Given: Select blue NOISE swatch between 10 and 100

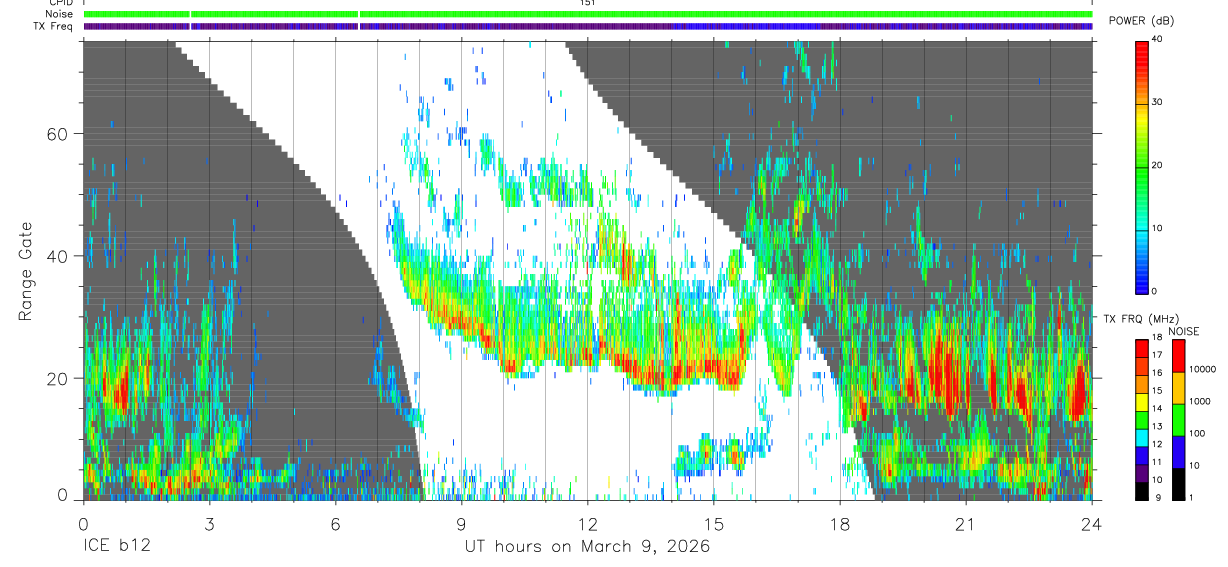Looking at the screenshot, I should click(x=1177, y=450).
